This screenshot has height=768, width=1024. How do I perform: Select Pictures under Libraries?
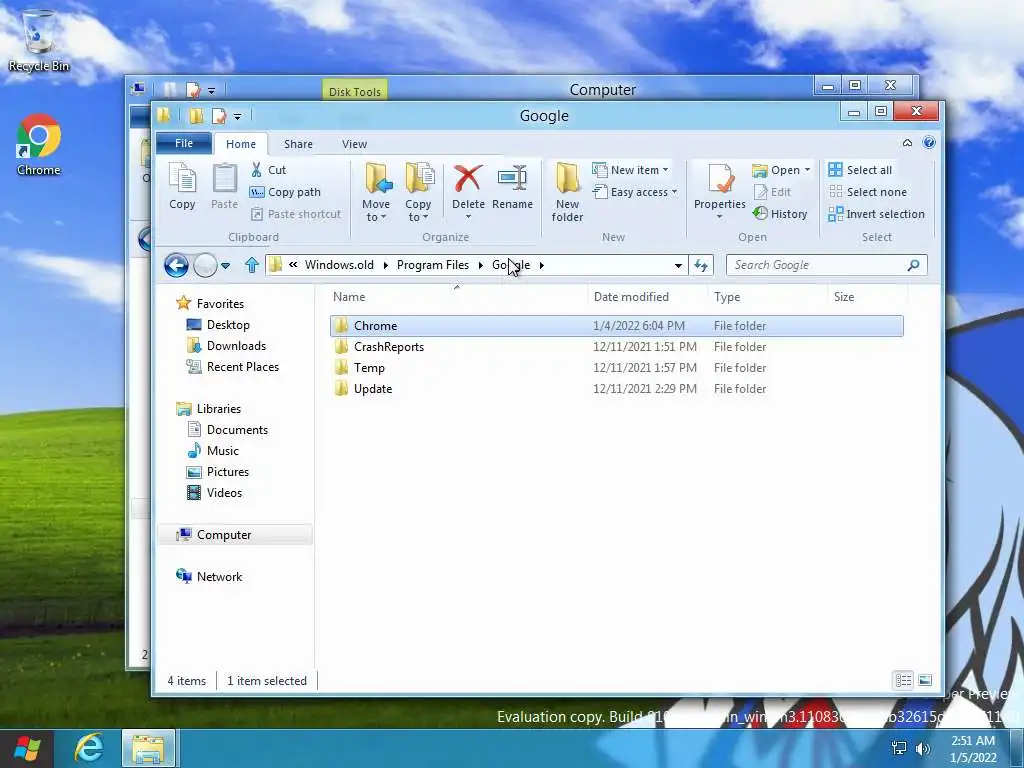coord(217,472)
